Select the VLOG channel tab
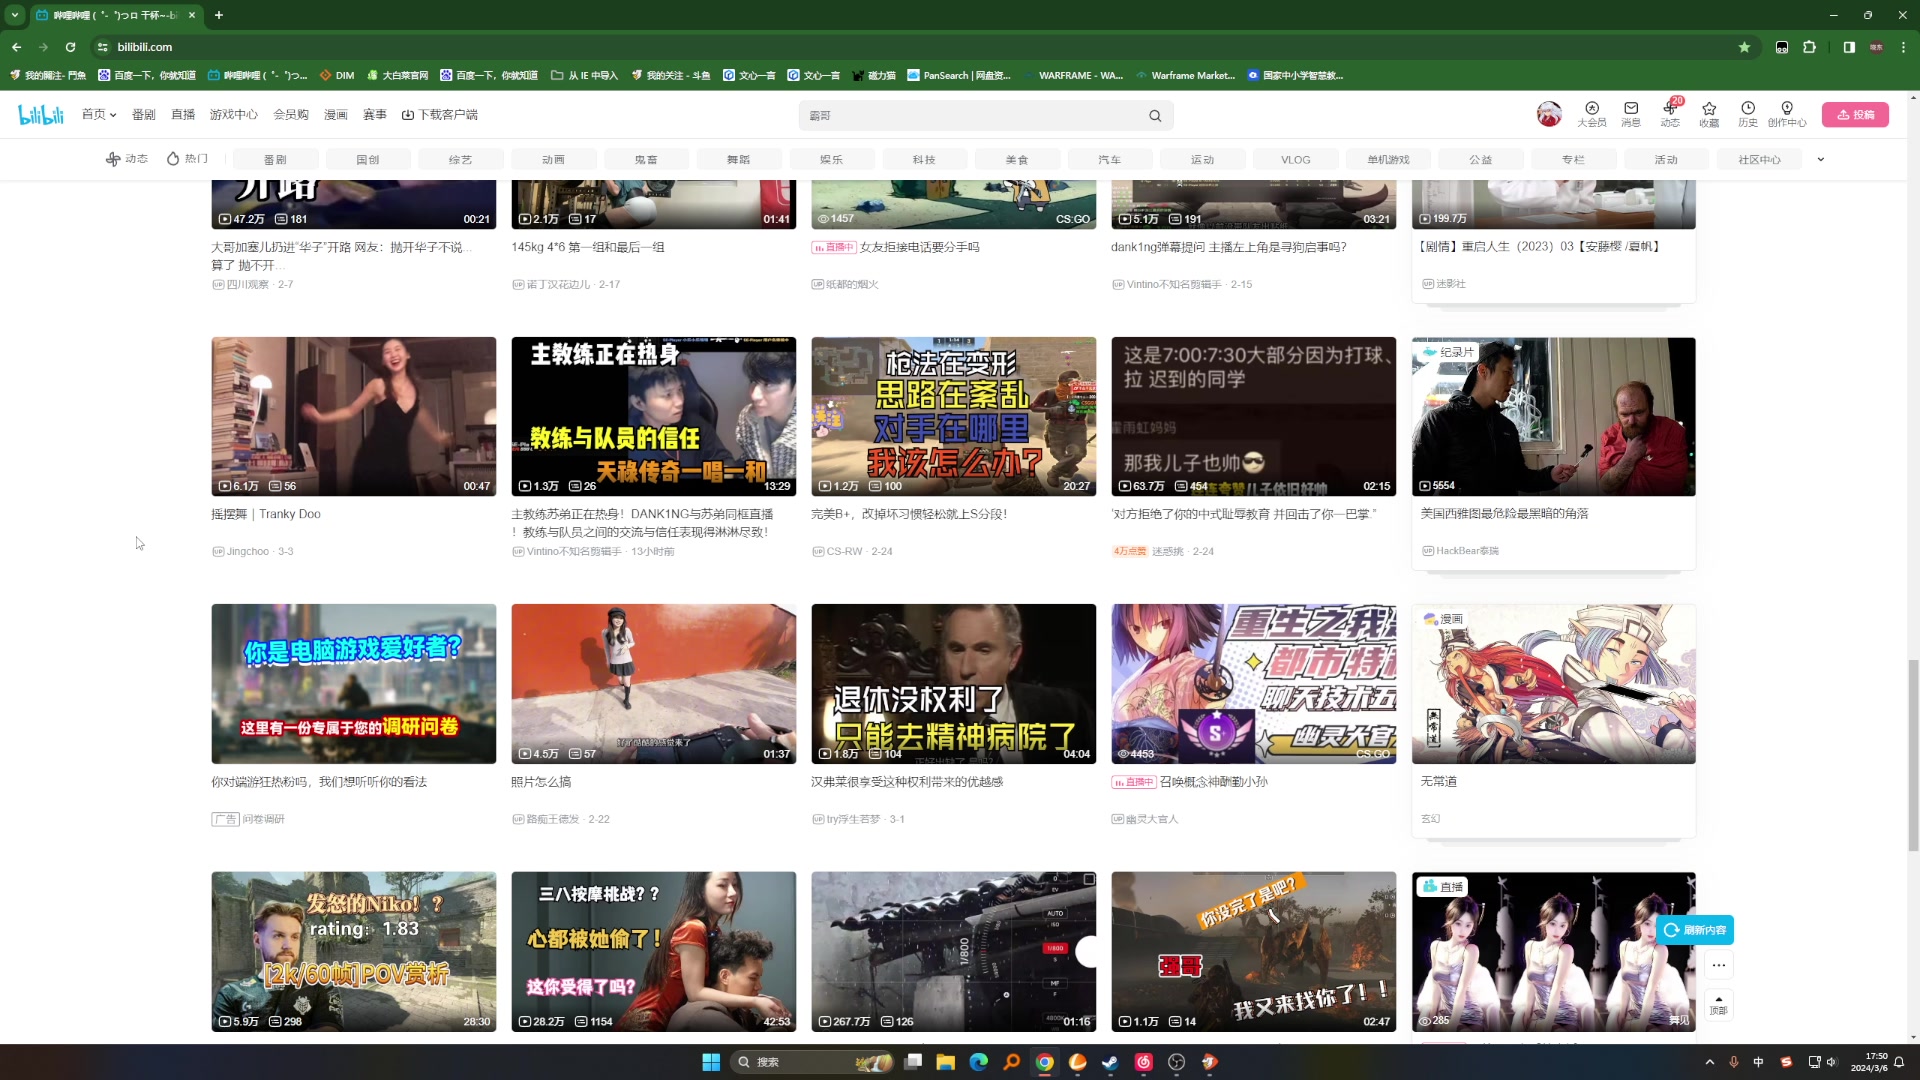 click(1295, 160)
